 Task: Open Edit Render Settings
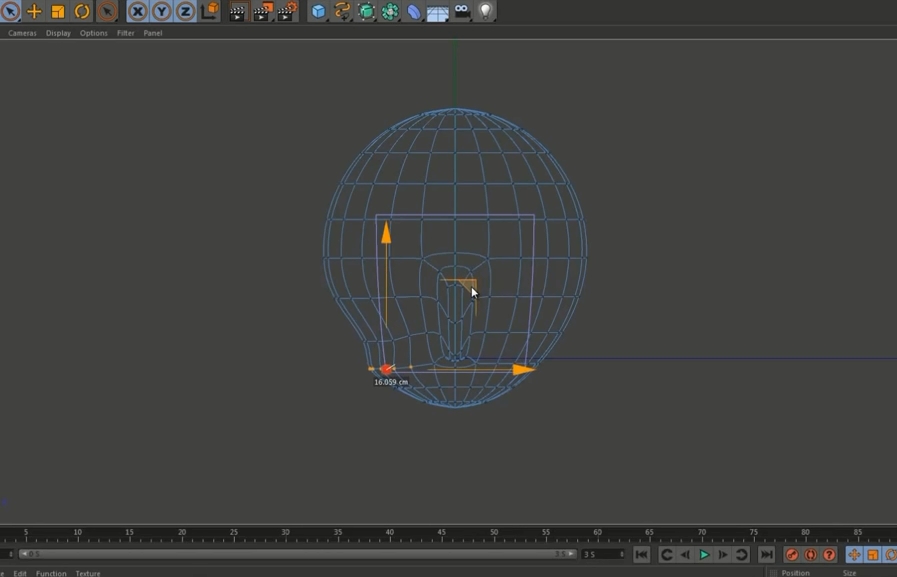[287, 11]
